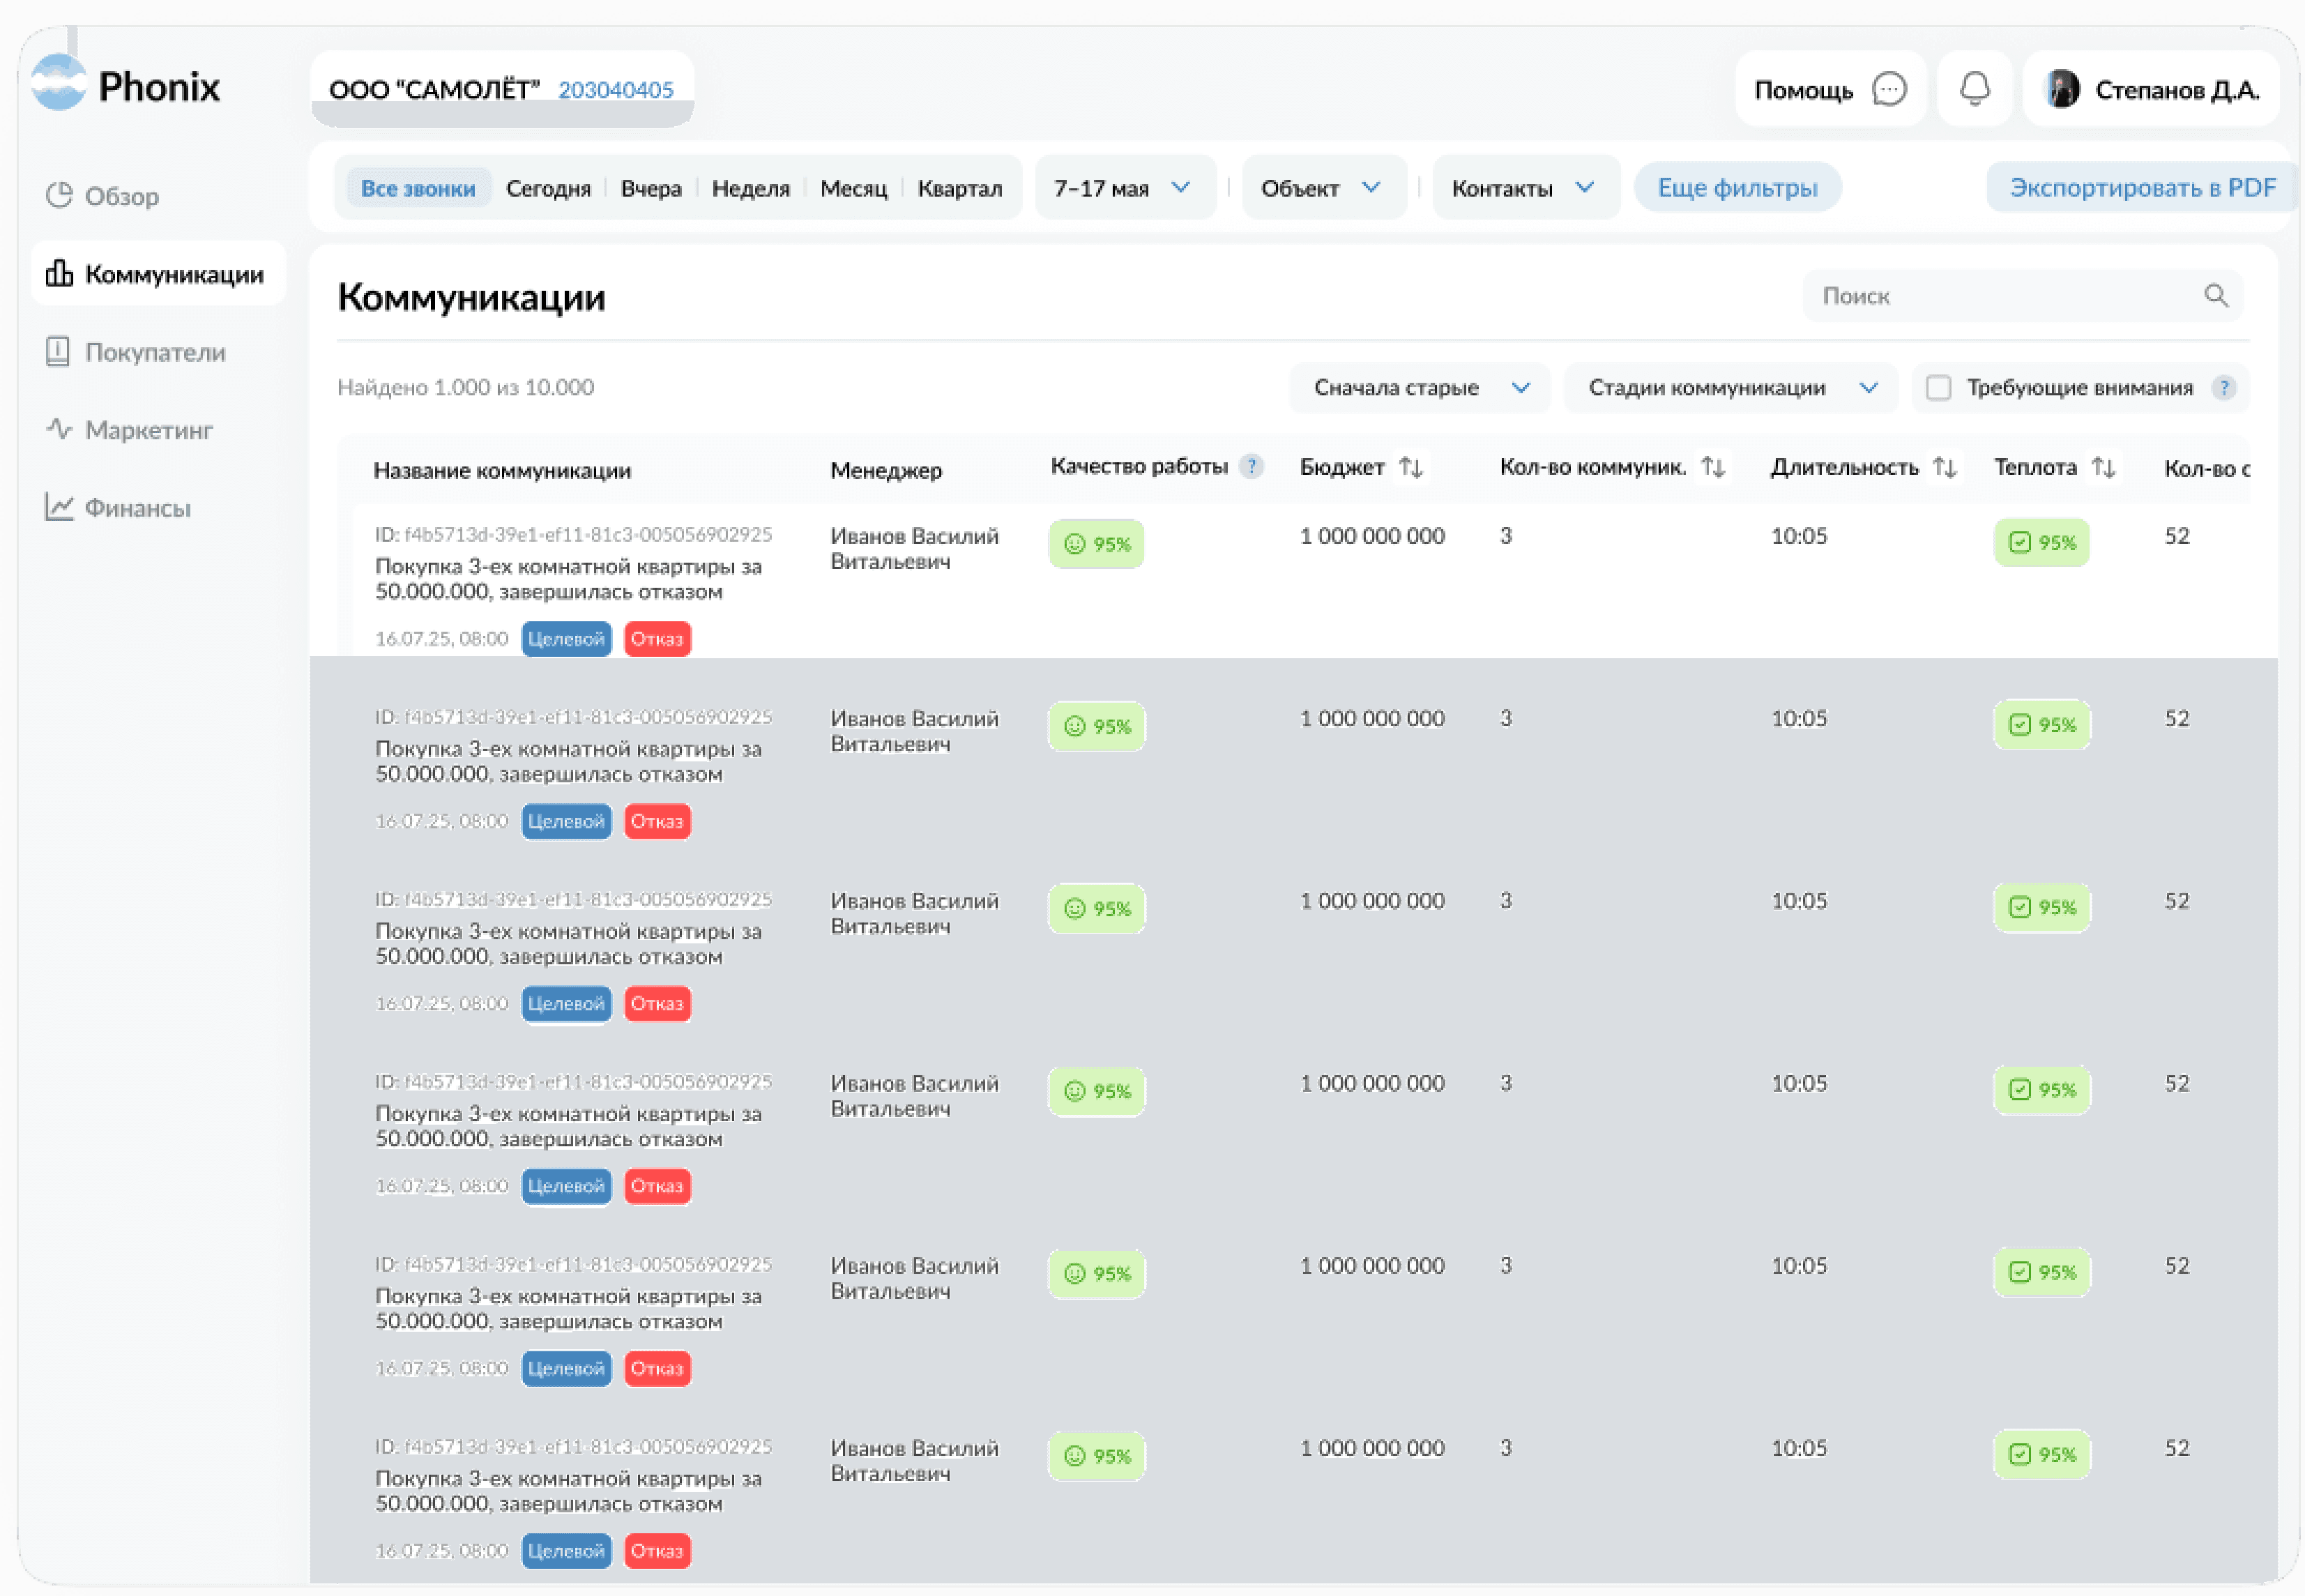Click Экспортировать в PDF button
Image resolution: width=2305 pixels, height=1596 pixels.
click(2141, 187)
